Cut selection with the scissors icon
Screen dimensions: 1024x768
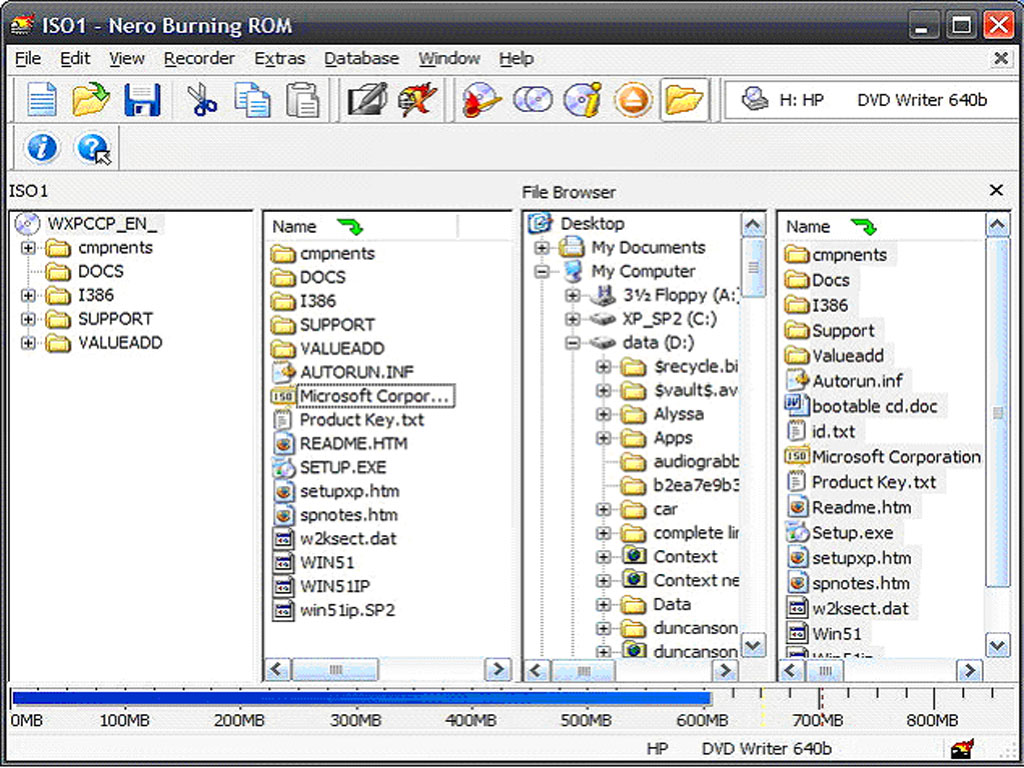pyautogui.click(x=202, y=100)
